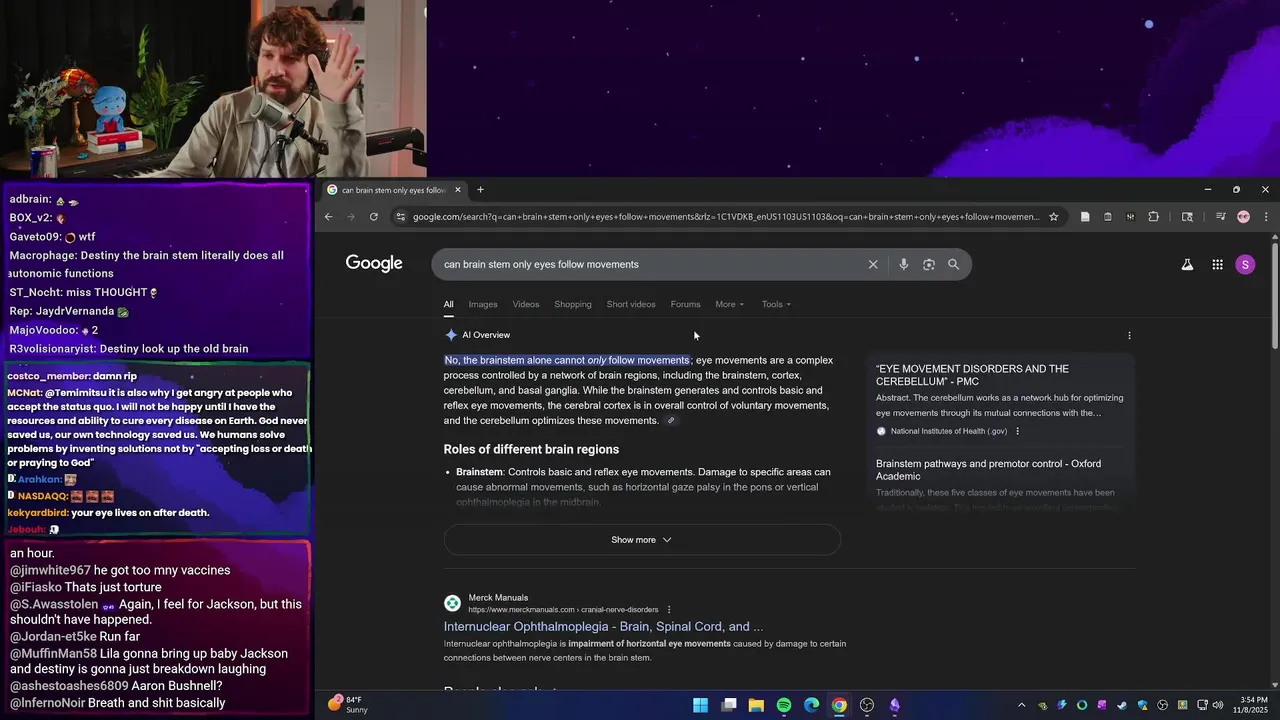This screenshot has width=1280, height=720.
Task: Open OBS Studio from the taskbar
Action: click(867, 705)
